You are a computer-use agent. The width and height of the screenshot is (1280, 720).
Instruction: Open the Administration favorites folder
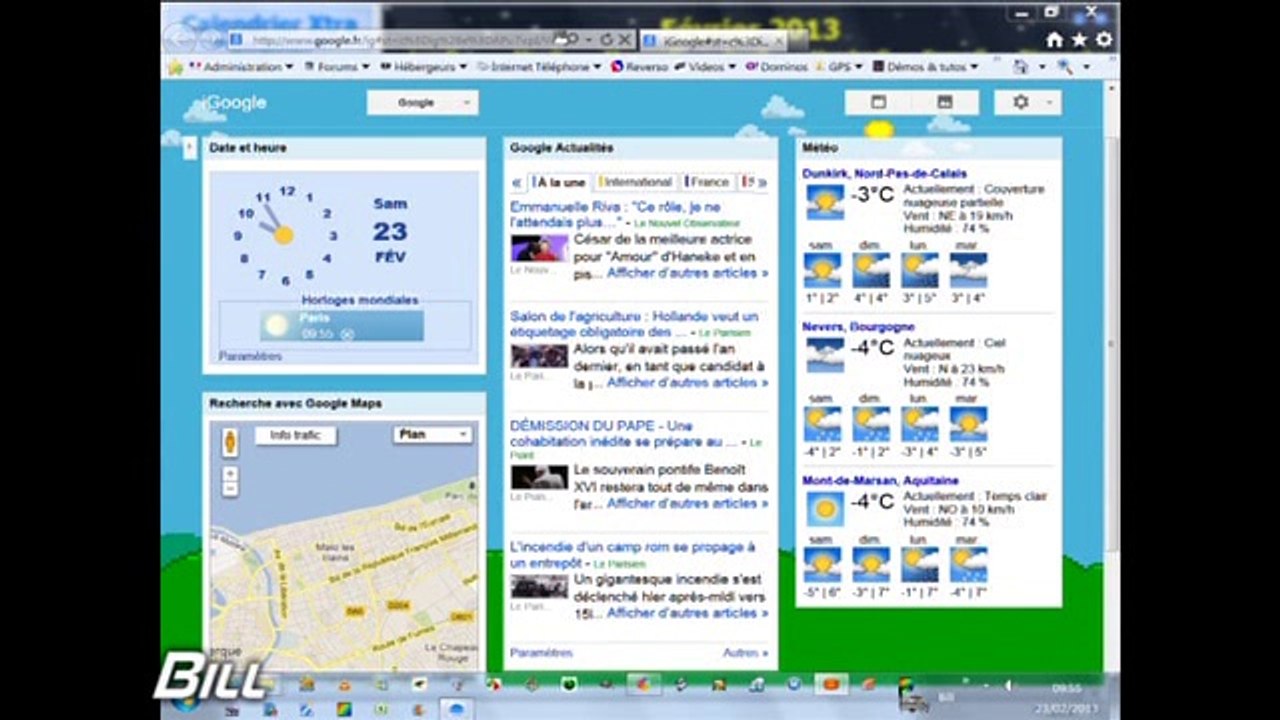coord(241,67)
